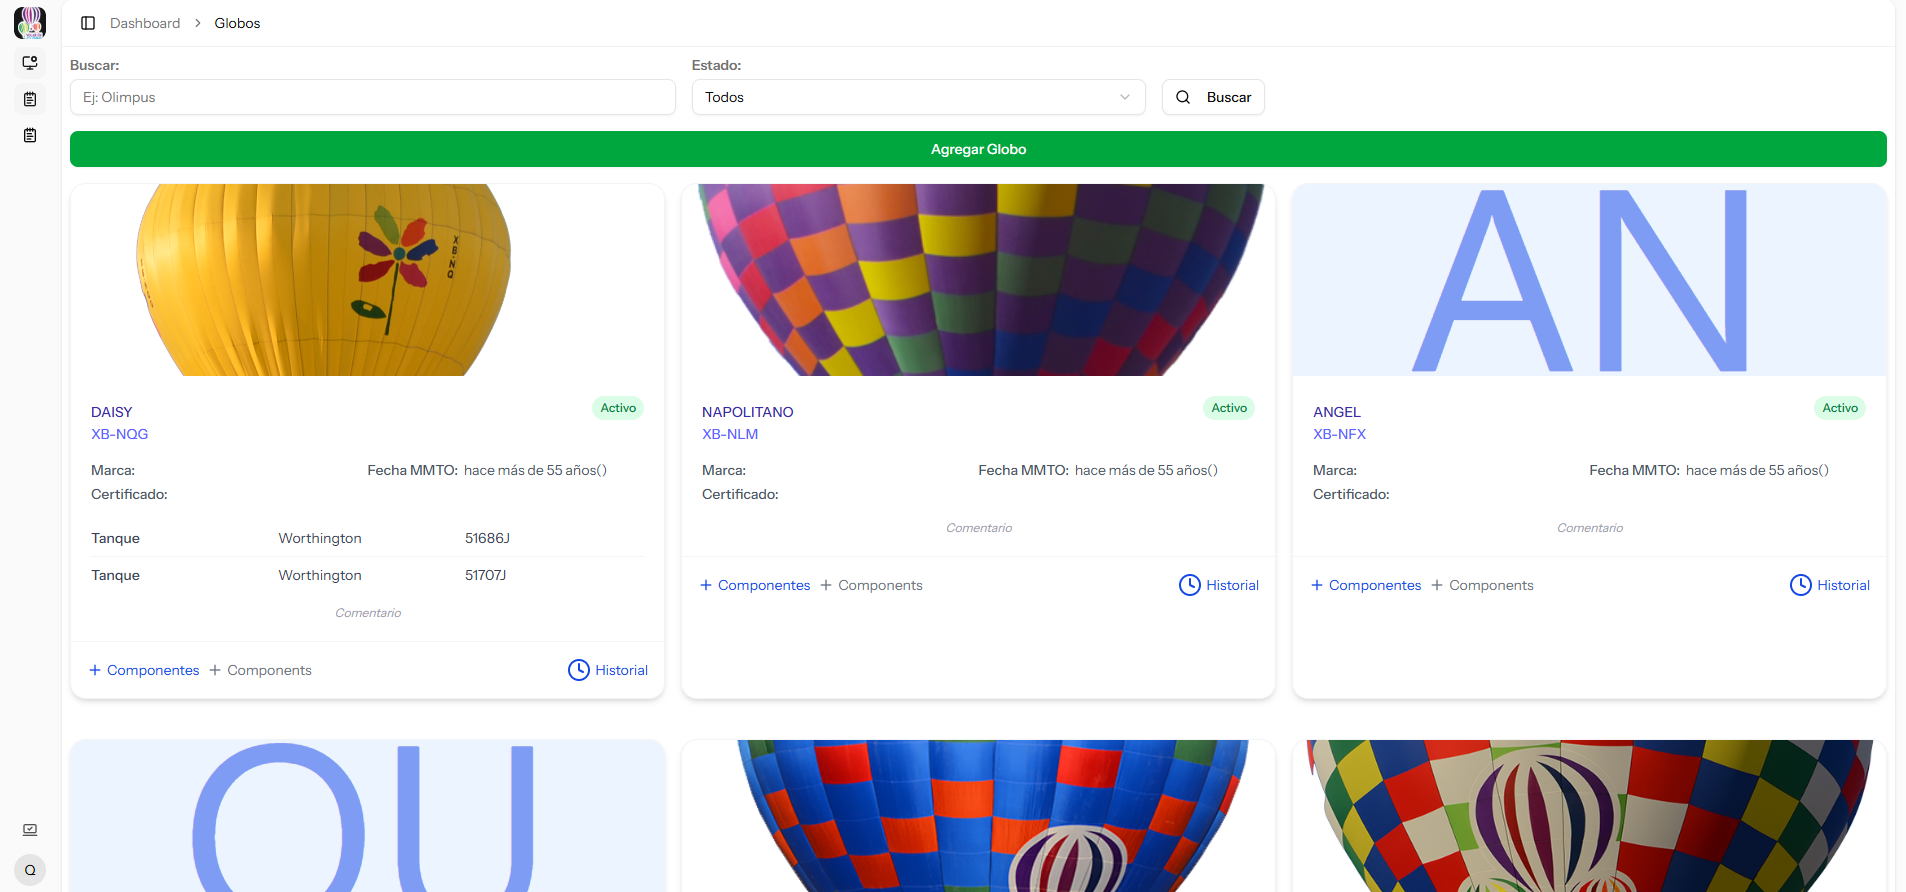Add Componentes to the ANGEL balloon

tap(1366, 585)
